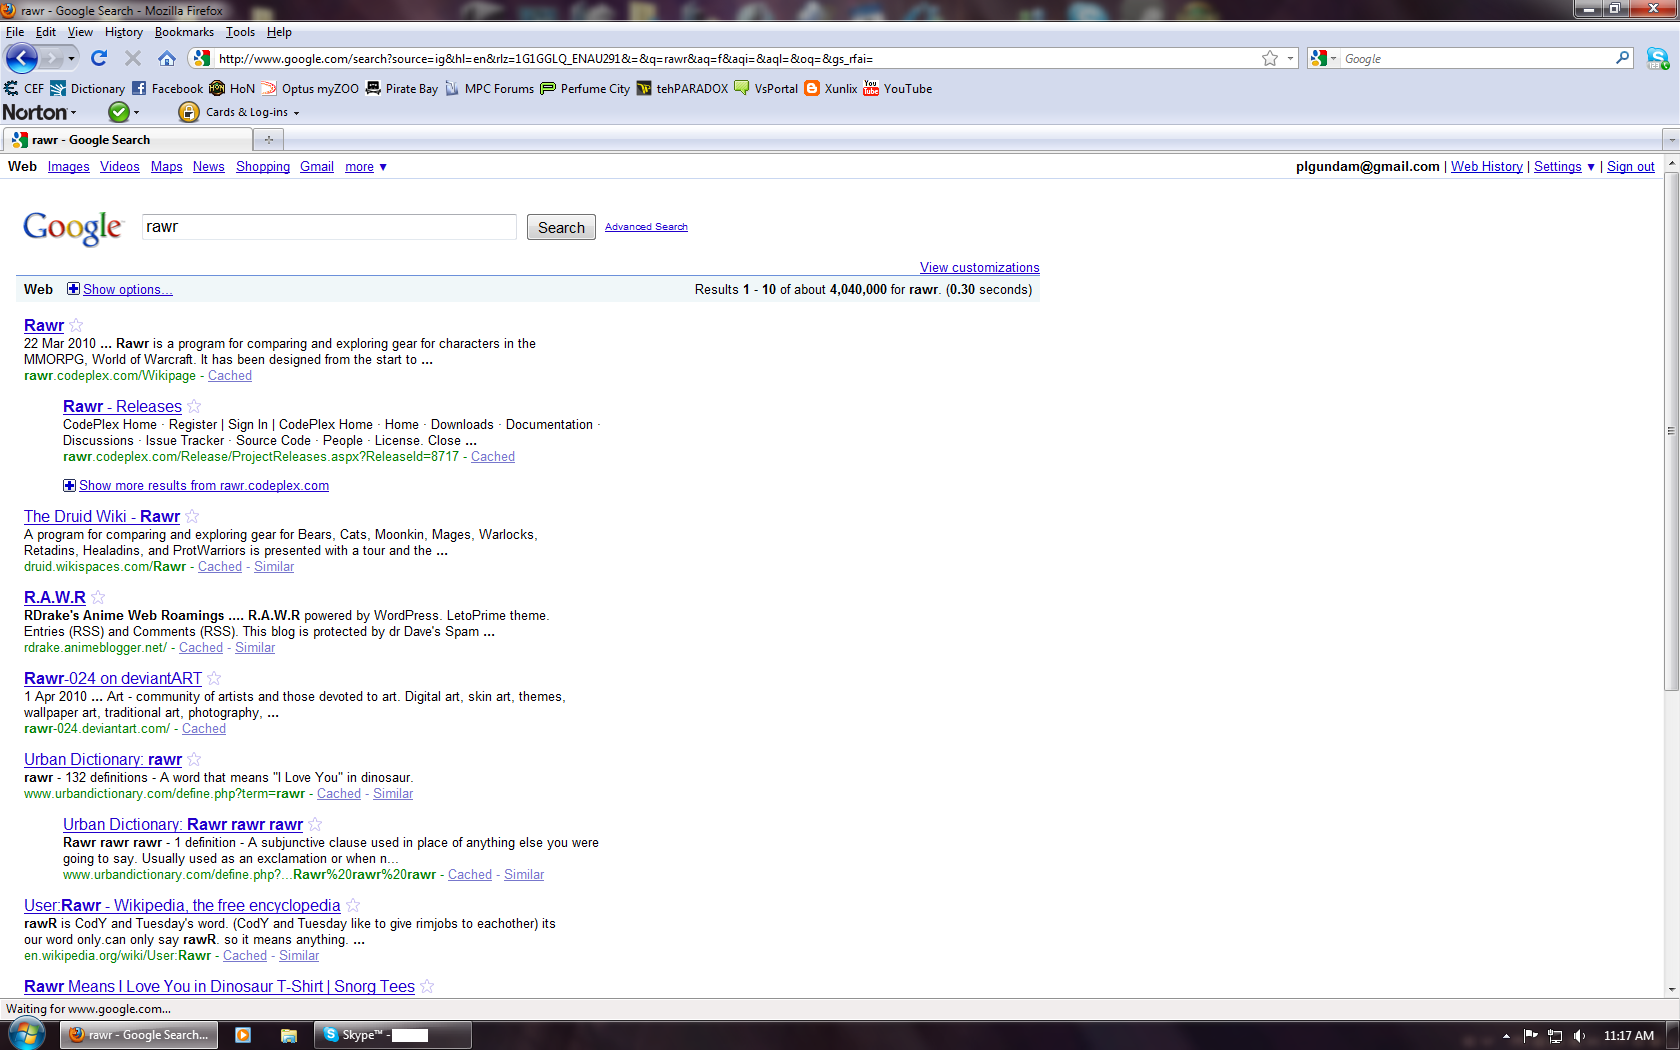1680x1050 pixels.
Task: Open Windows Start orb
Action: point(27,1034)
